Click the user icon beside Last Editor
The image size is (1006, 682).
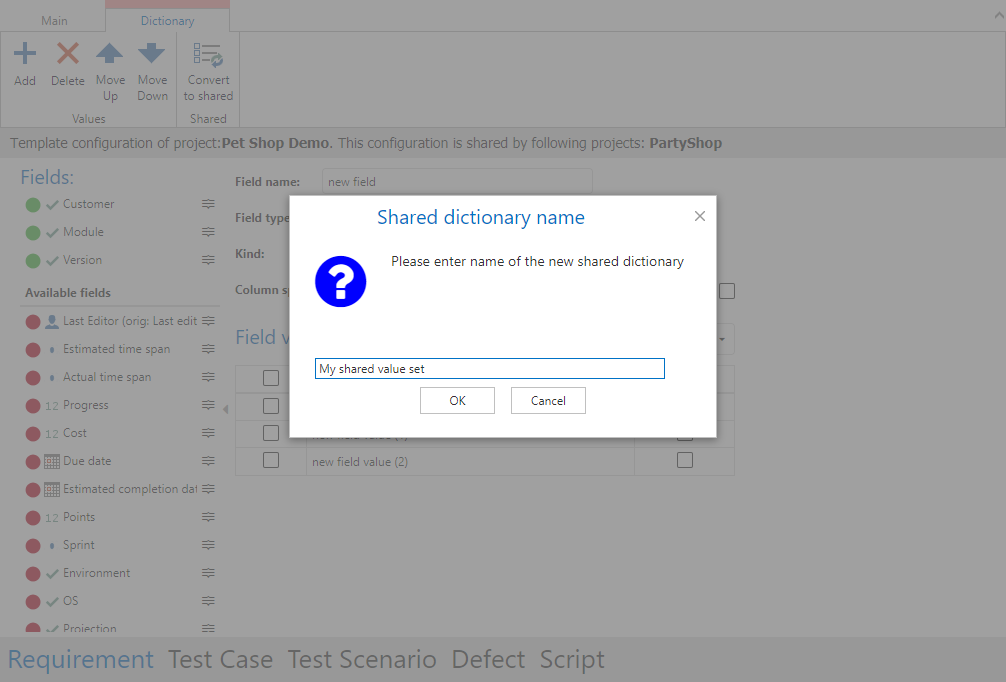click(52, 322)
